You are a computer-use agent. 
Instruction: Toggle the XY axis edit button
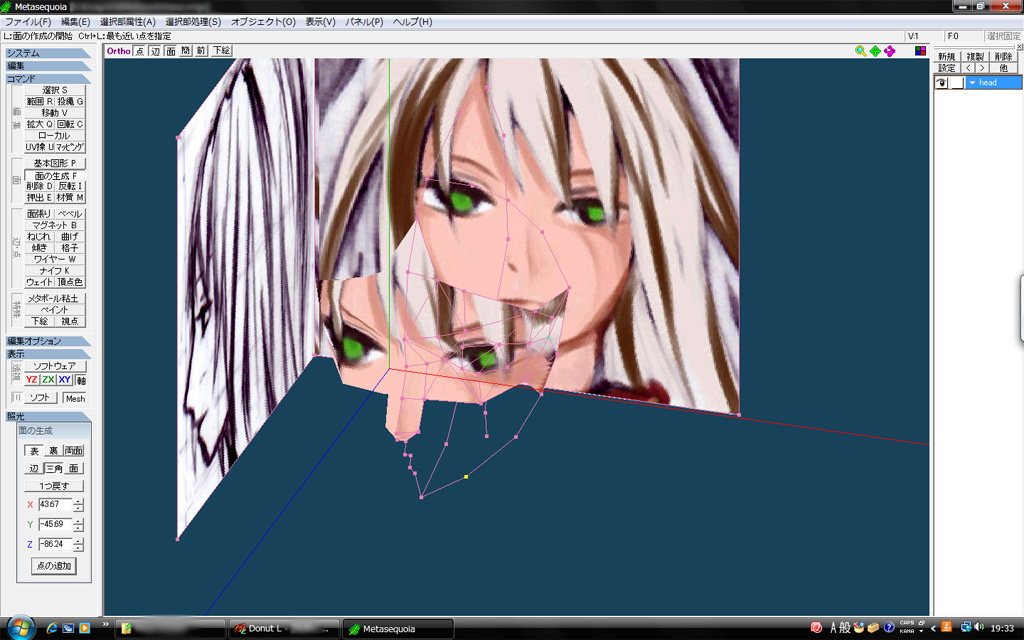click(x=65, y=380)
